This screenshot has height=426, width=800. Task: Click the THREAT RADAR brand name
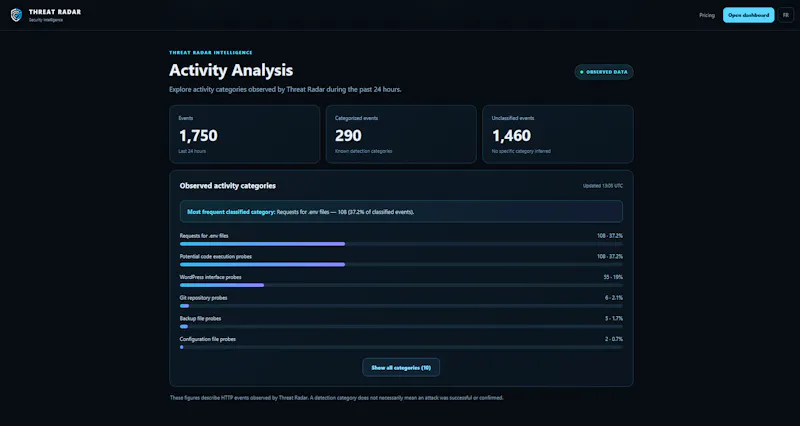[55, 12]
